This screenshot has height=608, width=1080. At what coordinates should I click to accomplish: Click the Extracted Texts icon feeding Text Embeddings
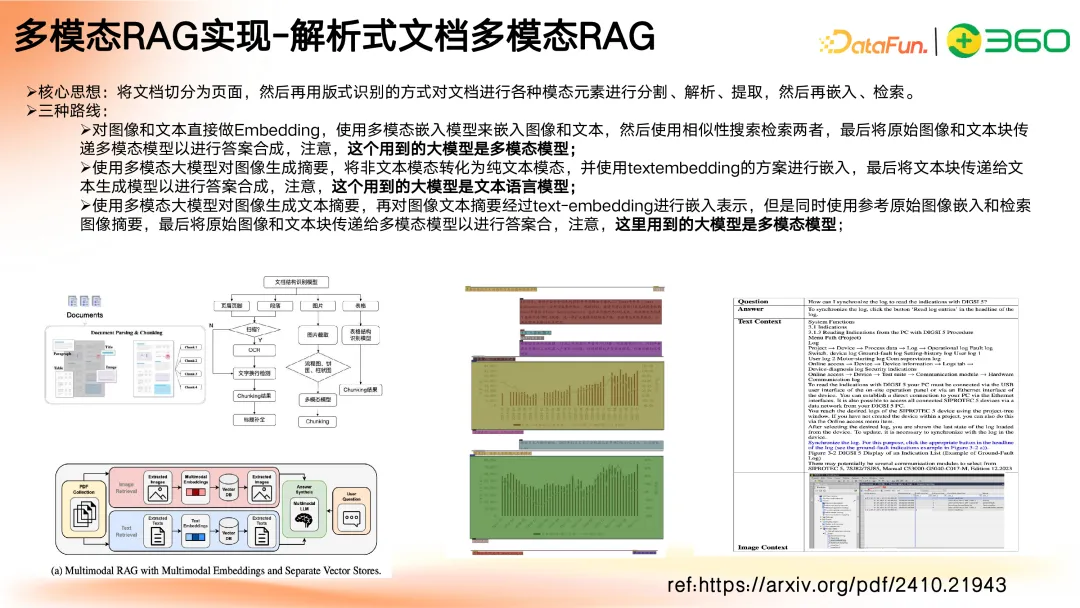click(158, 536)
